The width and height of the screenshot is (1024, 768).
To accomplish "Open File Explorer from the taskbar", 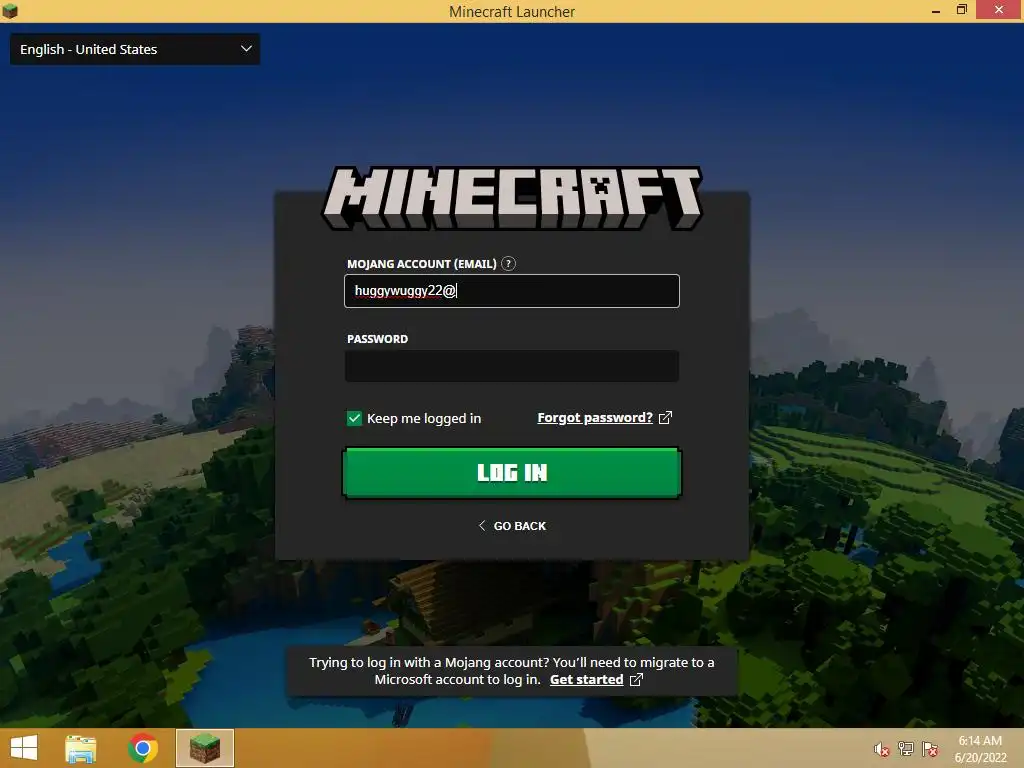I will click(x=81, y=748).
